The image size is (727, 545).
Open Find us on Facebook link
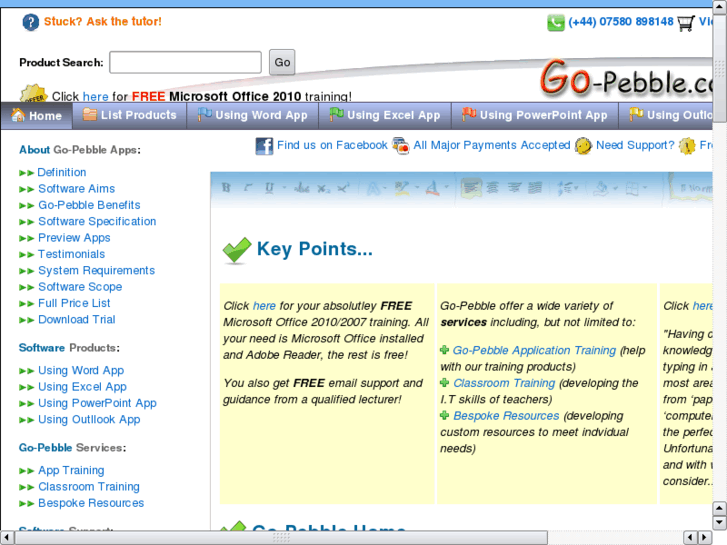(332, 145)
